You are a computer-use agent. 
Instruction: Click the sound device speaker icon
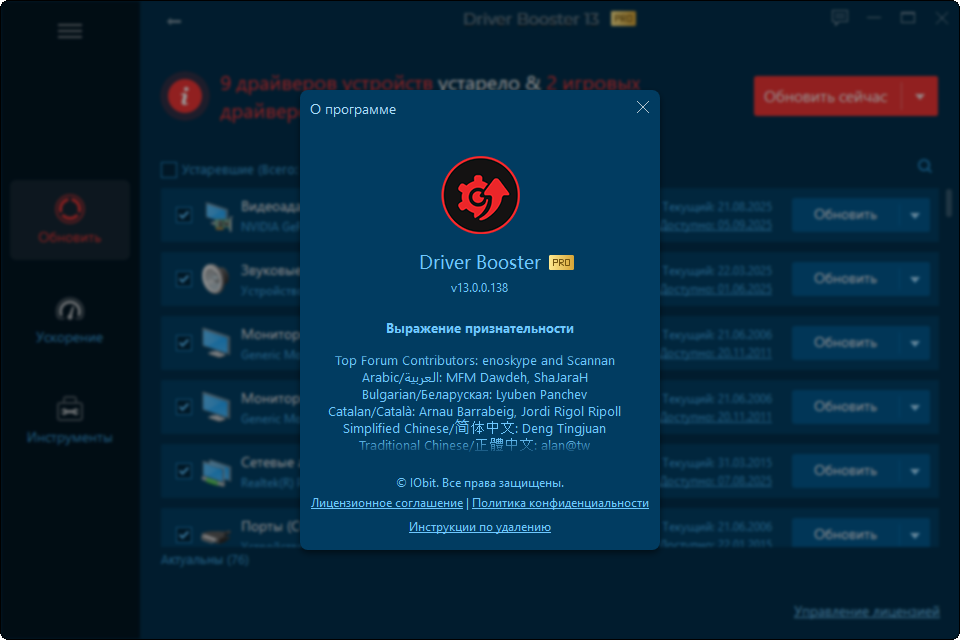coord(215,279)
